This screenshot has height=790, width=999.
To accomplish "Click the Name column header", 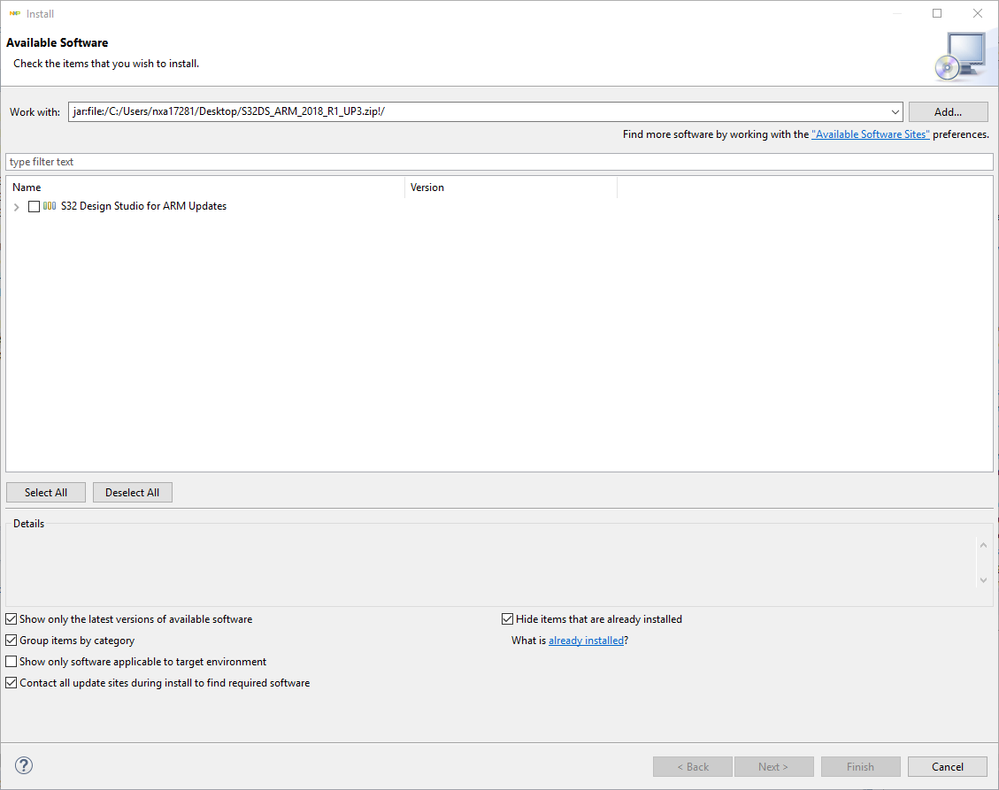I will click(x=205, y=187).
